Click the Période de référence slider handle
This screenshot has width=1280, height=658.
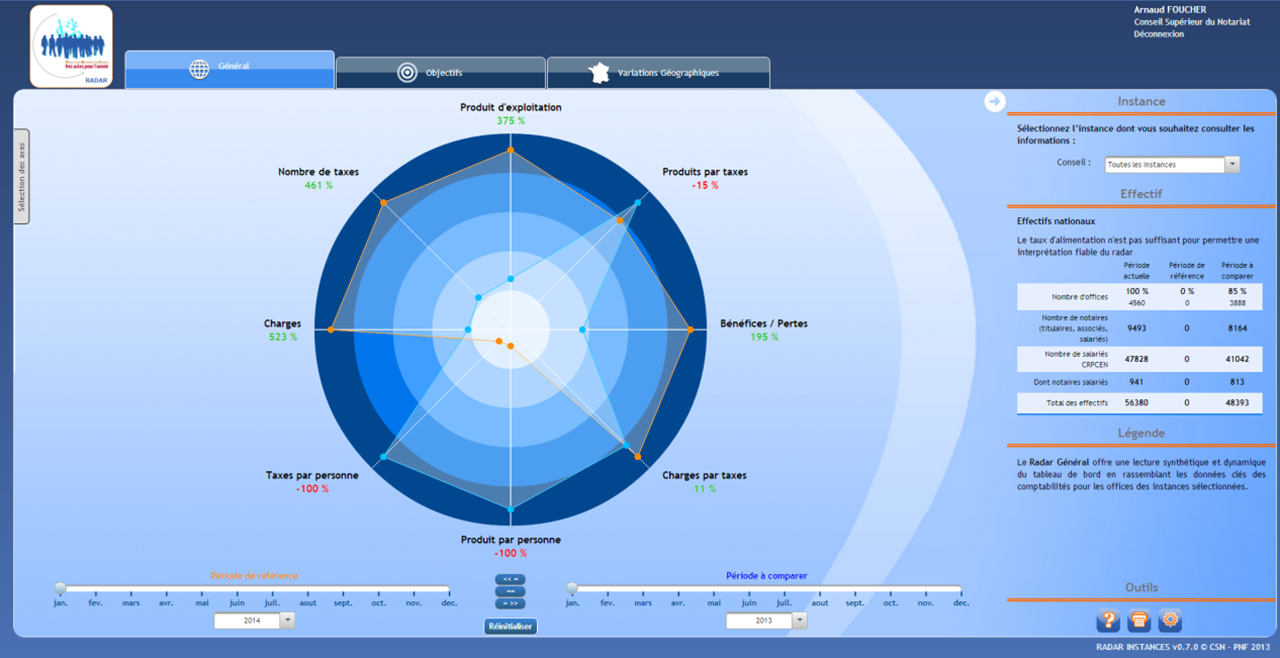[61, 588]
